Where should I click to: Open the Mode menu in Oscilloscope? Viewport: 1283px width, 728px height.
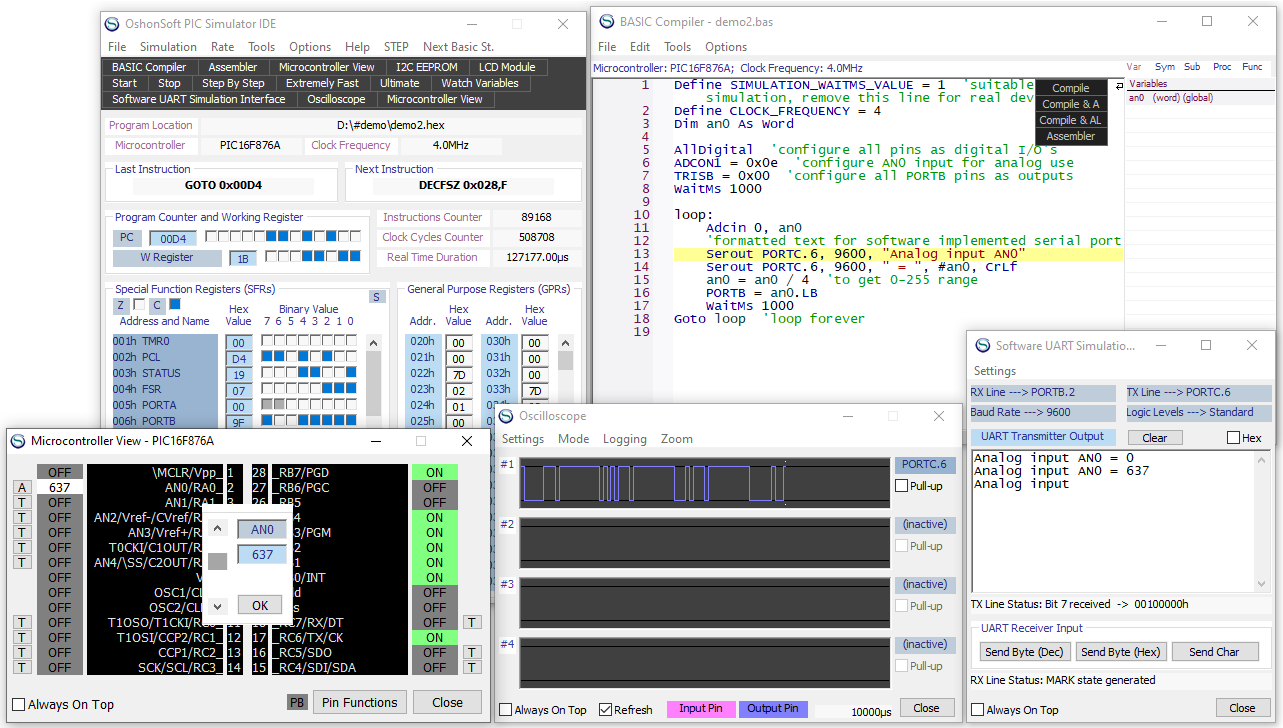pos(574,439)
